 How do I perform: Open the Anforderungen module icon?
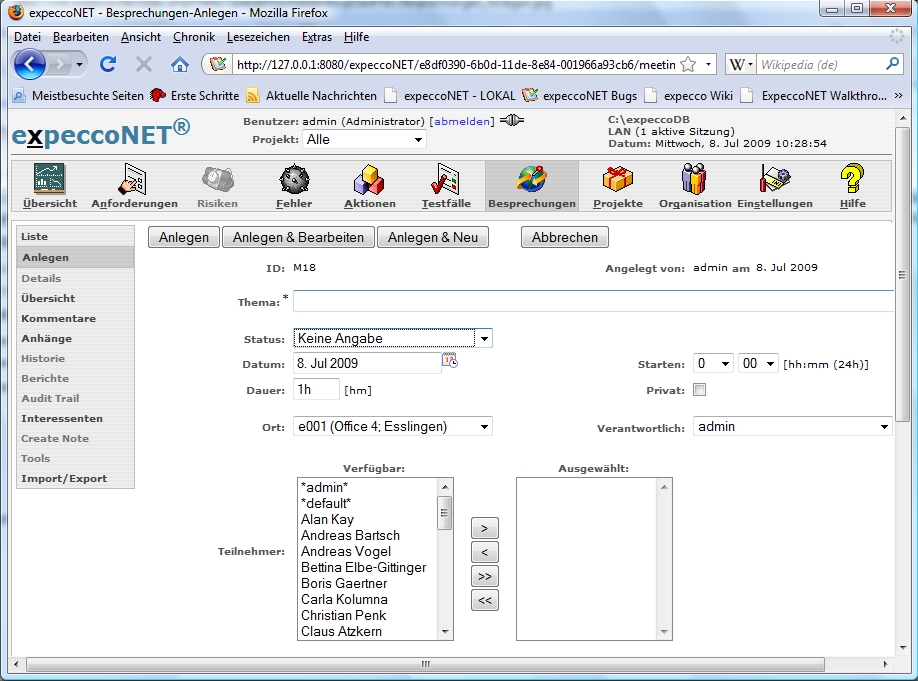tap(134, 180)
